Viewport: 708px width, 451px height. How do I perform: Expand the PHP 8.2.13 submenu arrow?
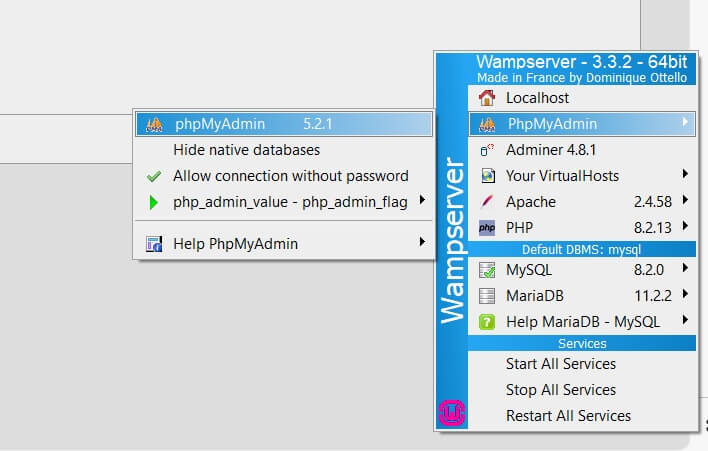coord(685,225)
